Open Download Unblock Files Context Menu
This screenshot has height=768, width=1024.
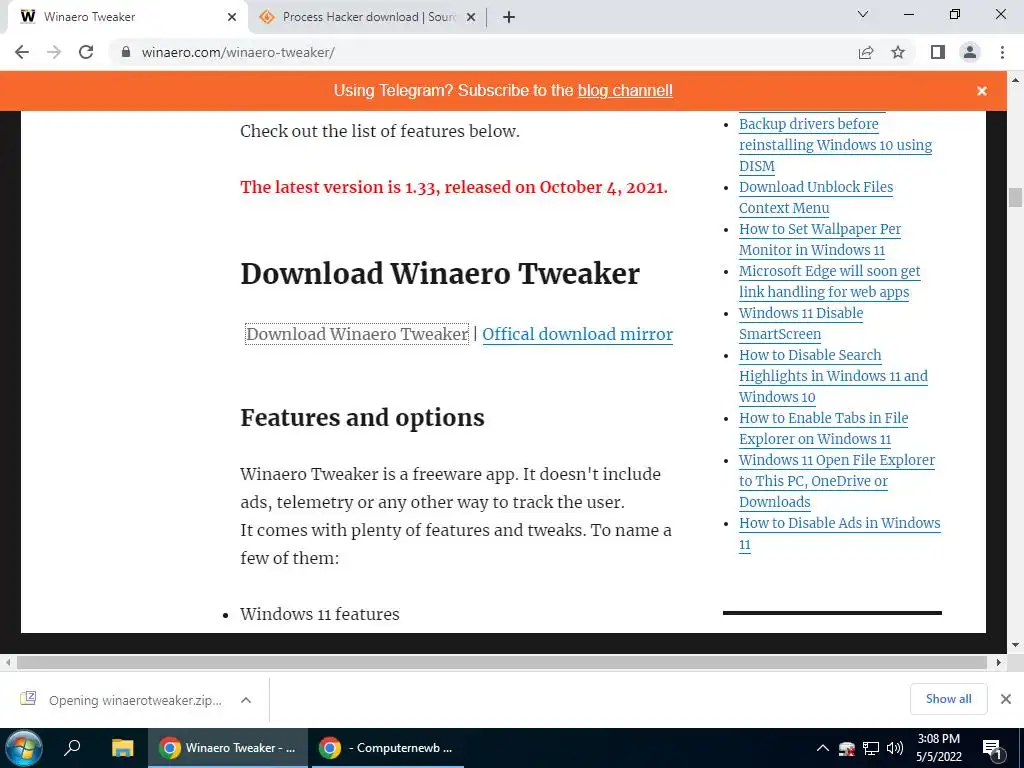coord(816,197)
